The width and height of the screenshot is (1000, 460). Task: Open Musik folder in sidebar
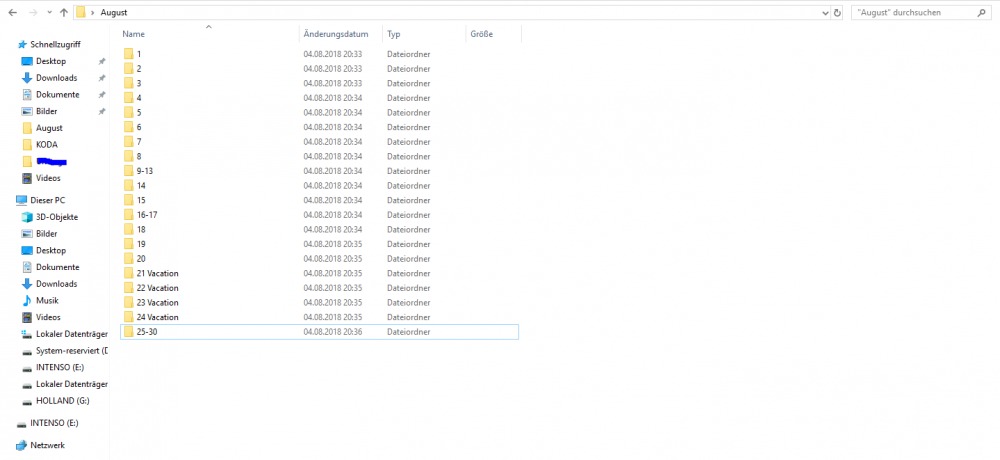click(47, 300)
